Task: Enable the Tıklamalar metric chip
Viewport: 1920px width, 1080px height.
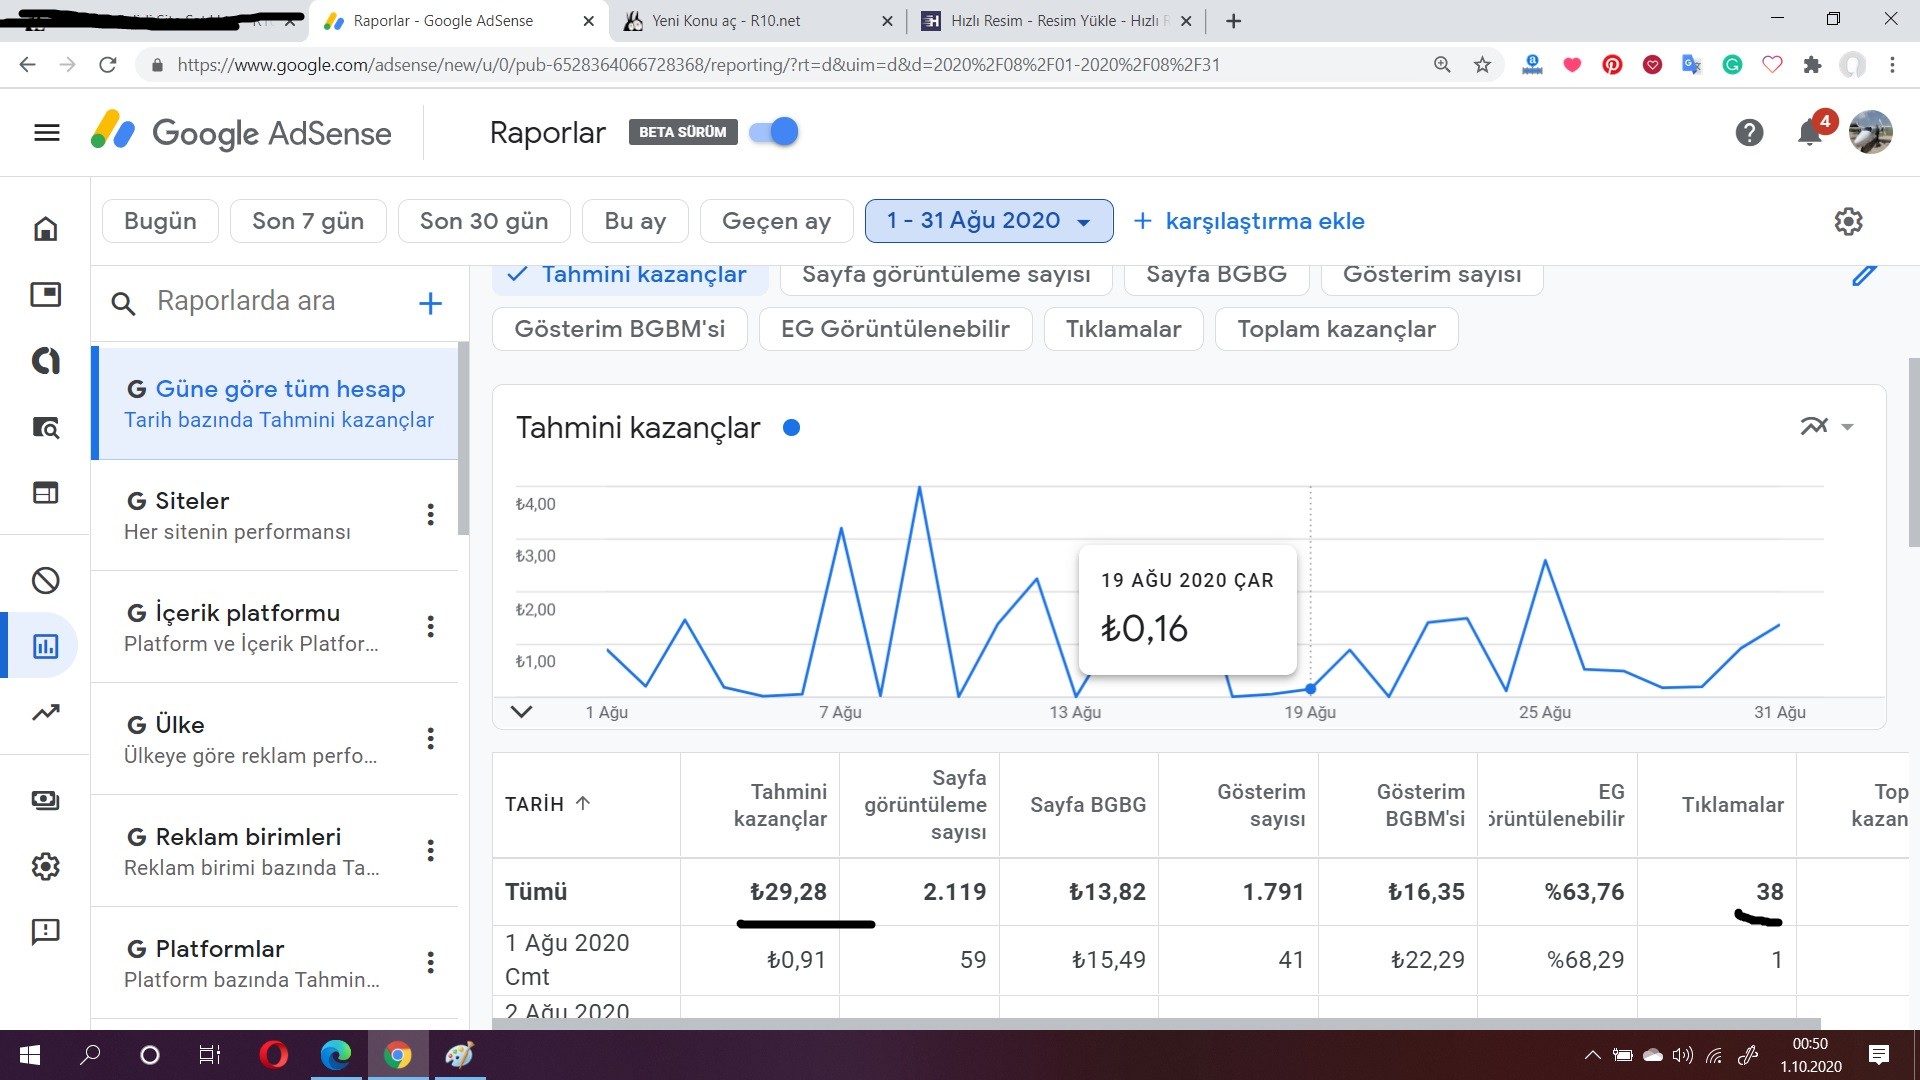Action: tap(1123, 329)
